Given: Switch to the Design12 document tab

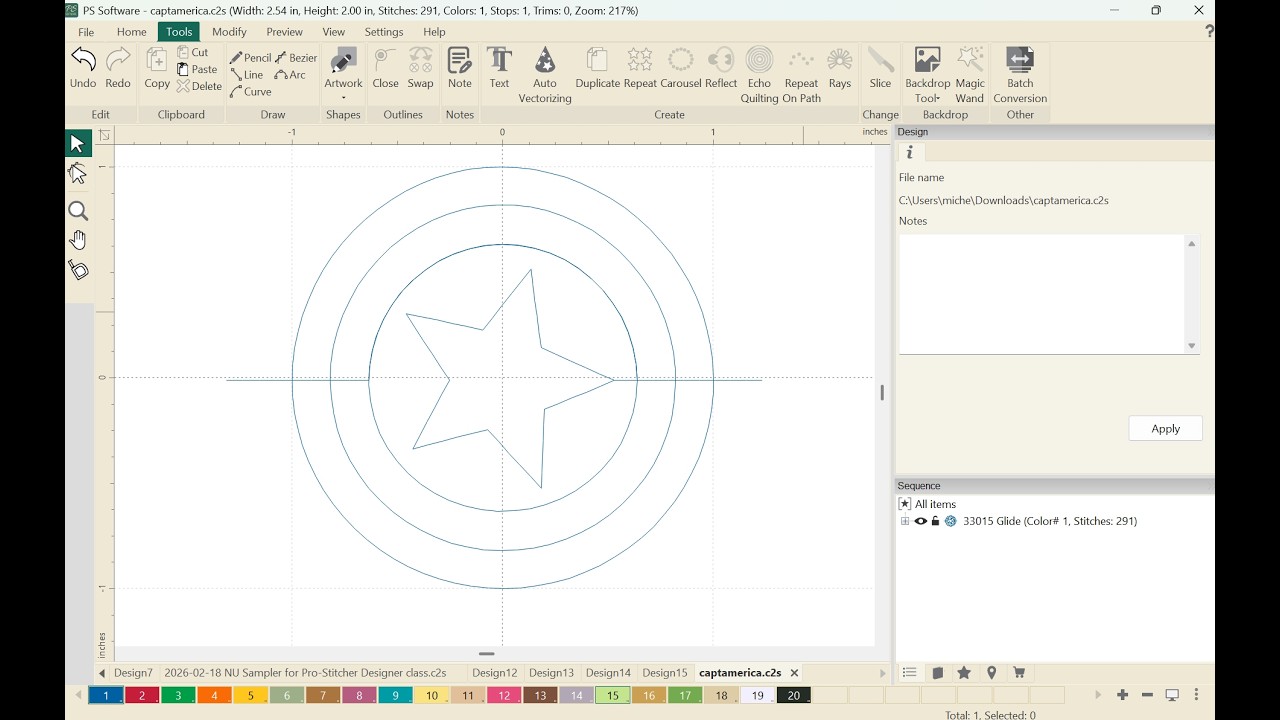Looking at the screenshot, I should [495, 673].
